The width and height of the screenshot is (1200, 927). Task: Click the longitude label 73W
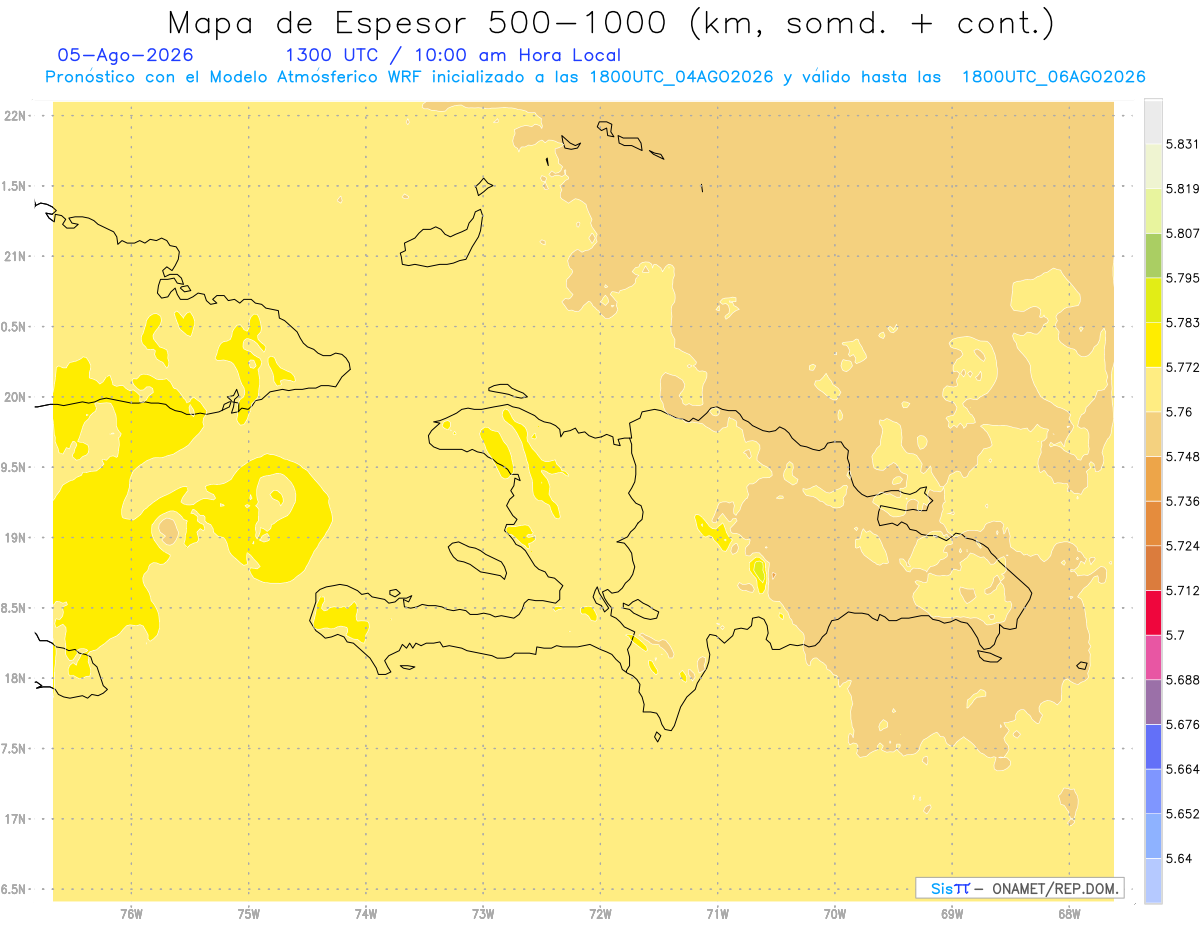(483, 914)
